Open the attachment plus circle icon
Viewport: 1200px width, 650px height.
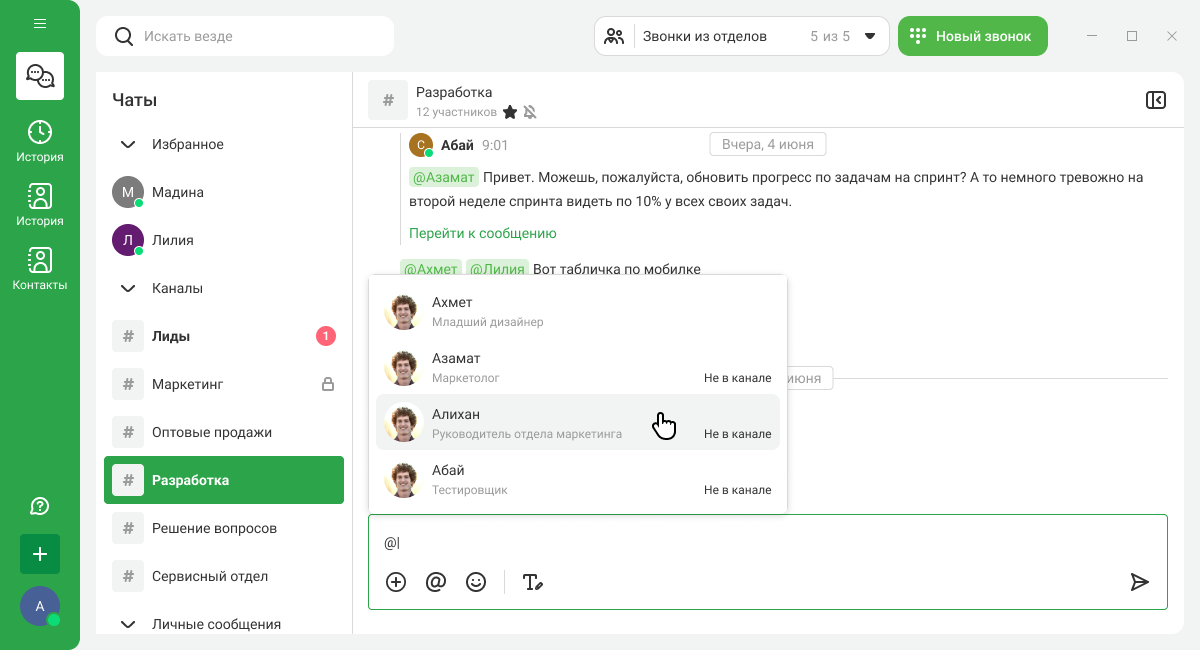[x=396, y=582]
